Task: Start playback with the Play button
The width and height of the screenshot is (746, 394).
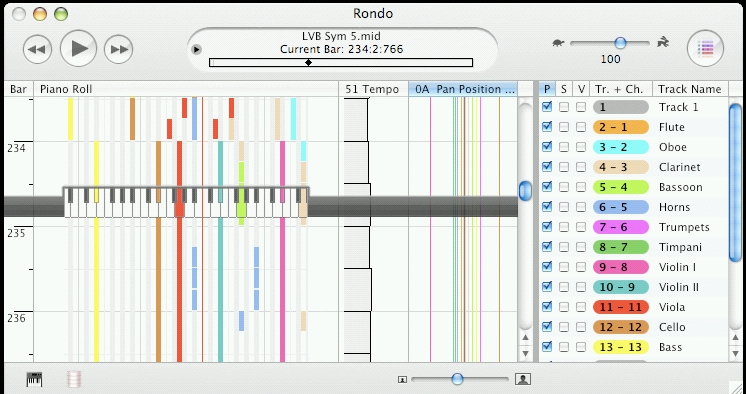Action: (x=79, y=48)
